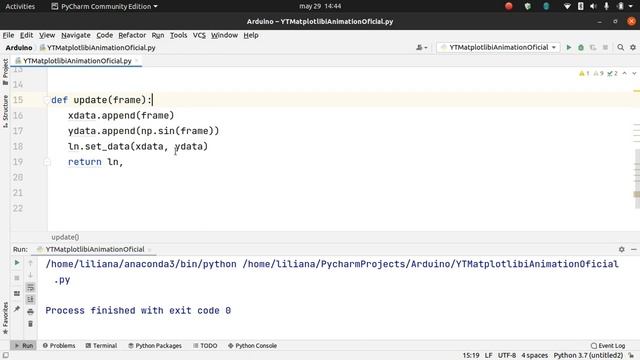Print the Run console output

tap(30, 312)
